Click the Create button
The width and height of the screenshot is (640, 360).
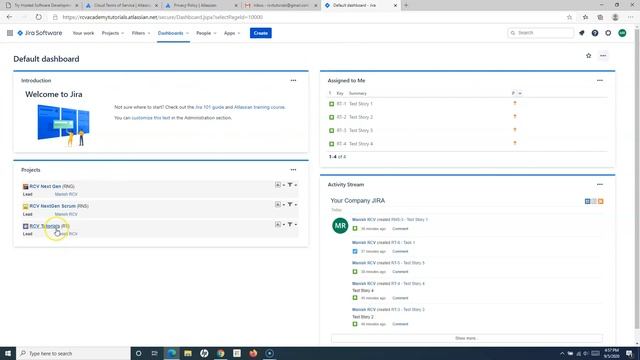pyautogui.click(x=260, y=33)
